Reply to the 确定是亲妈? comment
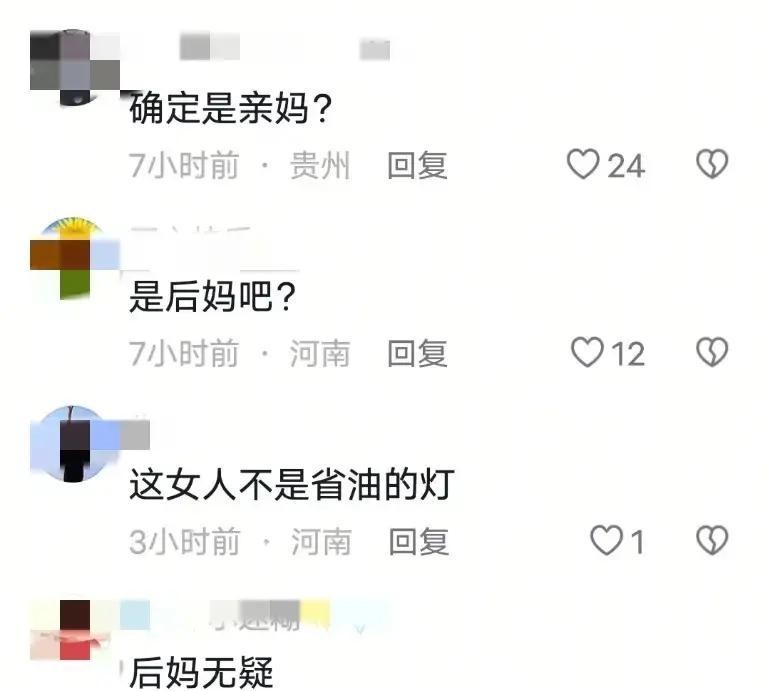Screen dimensions: 770x691 [417, 166]
